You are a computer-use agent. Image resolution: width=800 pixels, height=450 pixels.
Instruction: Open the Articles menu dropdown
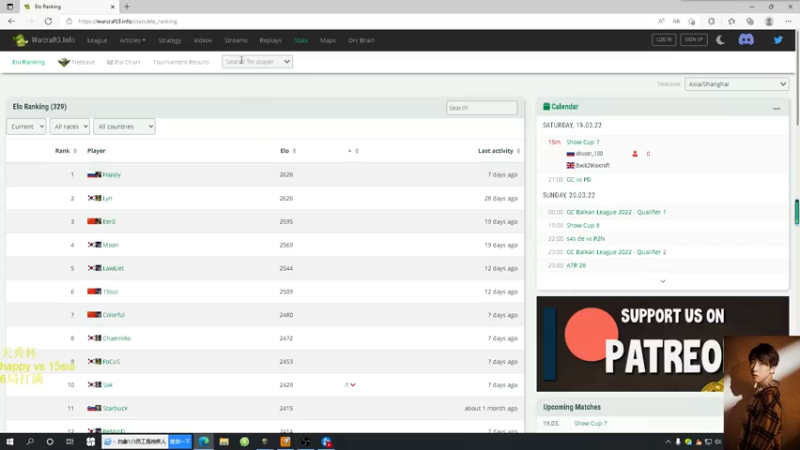[132, 40]
